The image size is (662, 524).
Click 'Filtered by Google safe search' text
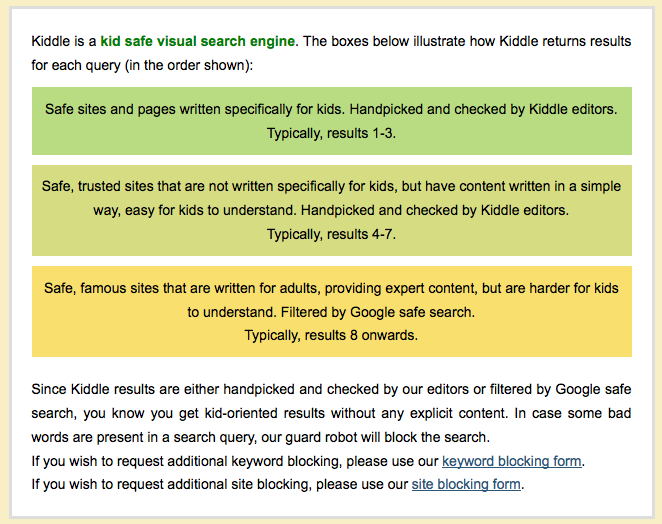[x=378, y=312]
